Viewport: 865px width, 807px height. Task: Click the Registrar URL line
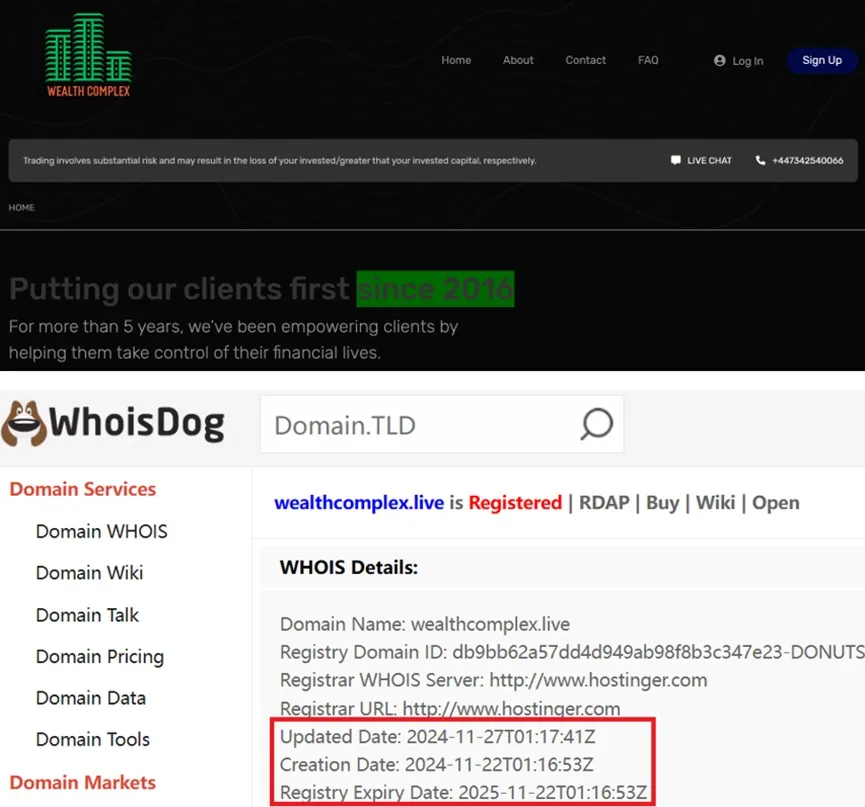click(x=450, y=708)
